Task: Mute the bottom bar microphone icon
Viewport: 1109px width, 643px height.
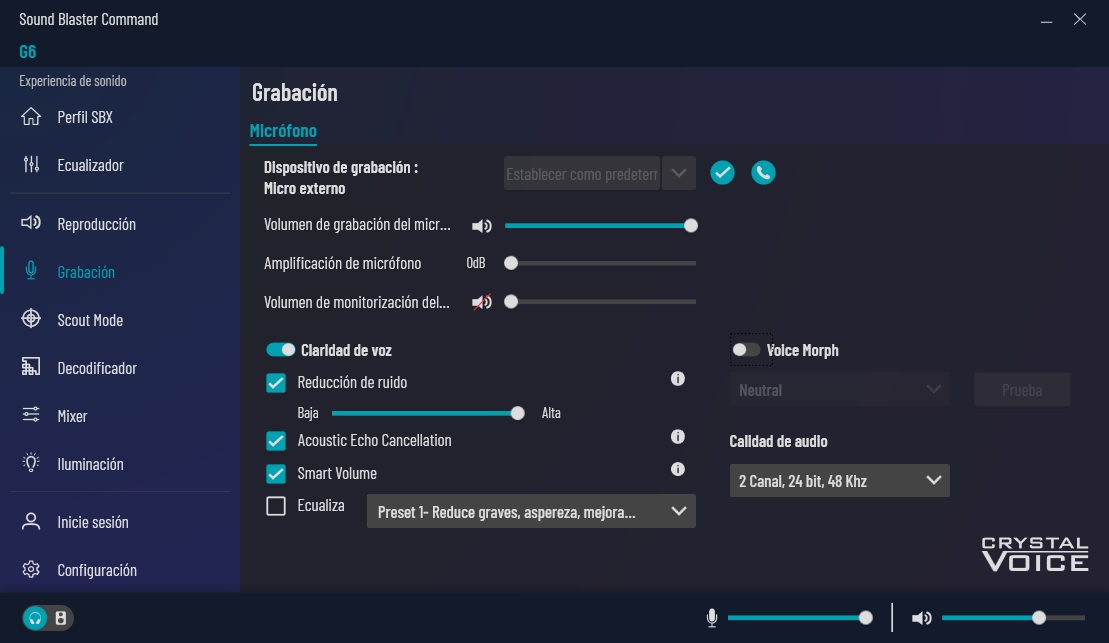Action: [712, 618]
